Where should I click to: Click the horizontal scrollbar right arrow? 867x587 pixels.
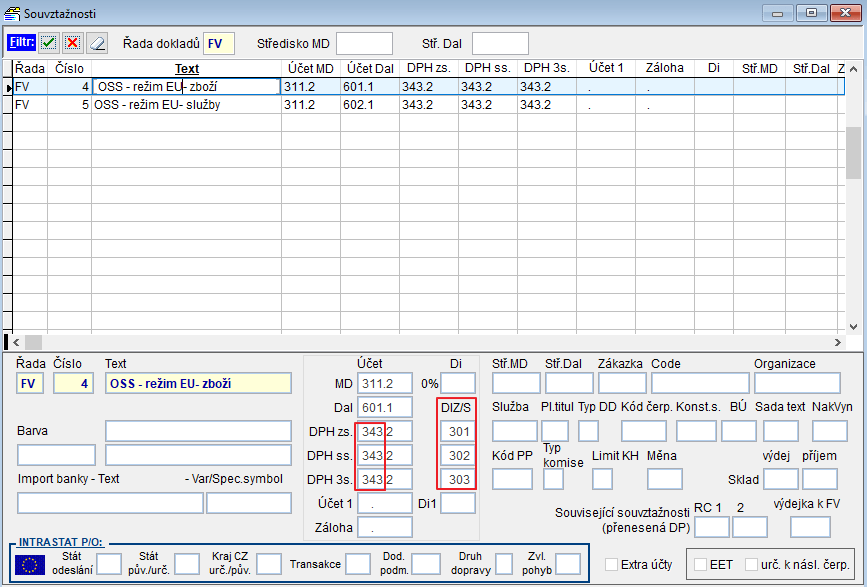838,342
